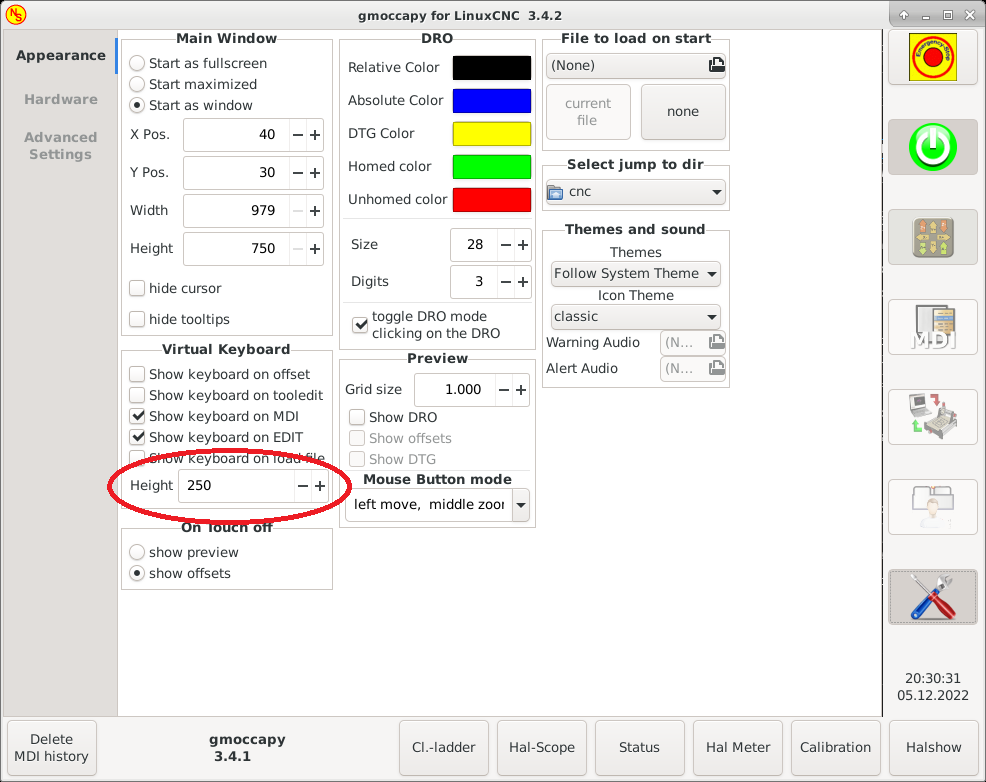This screenshot has width=986, height=782.
Task: Open settings wrench and screwdriver icon
Action: 933,597
